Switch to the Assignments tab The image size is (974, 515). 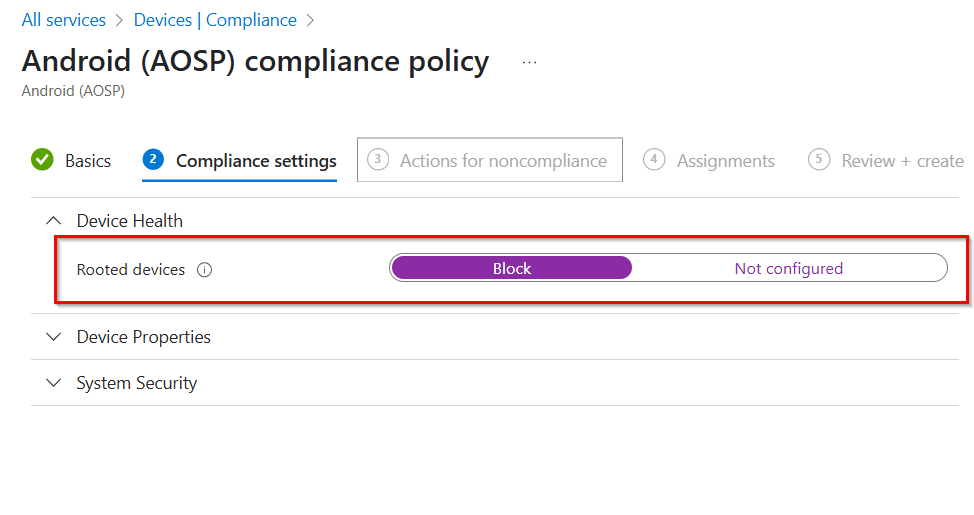click(725, 161)
